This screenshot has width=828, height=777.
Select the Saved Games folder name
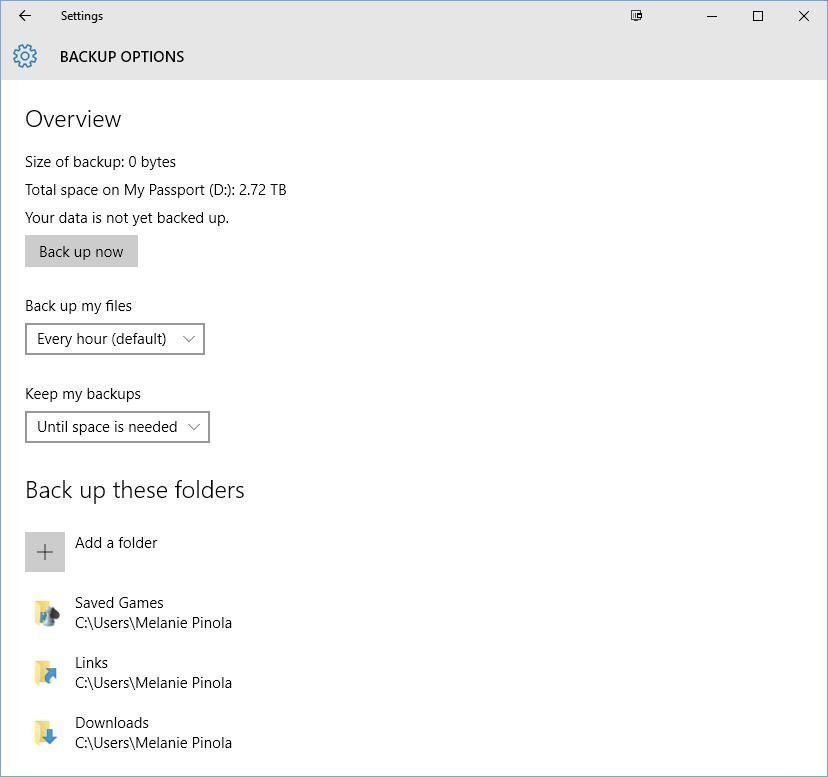(x=119, y=603)
